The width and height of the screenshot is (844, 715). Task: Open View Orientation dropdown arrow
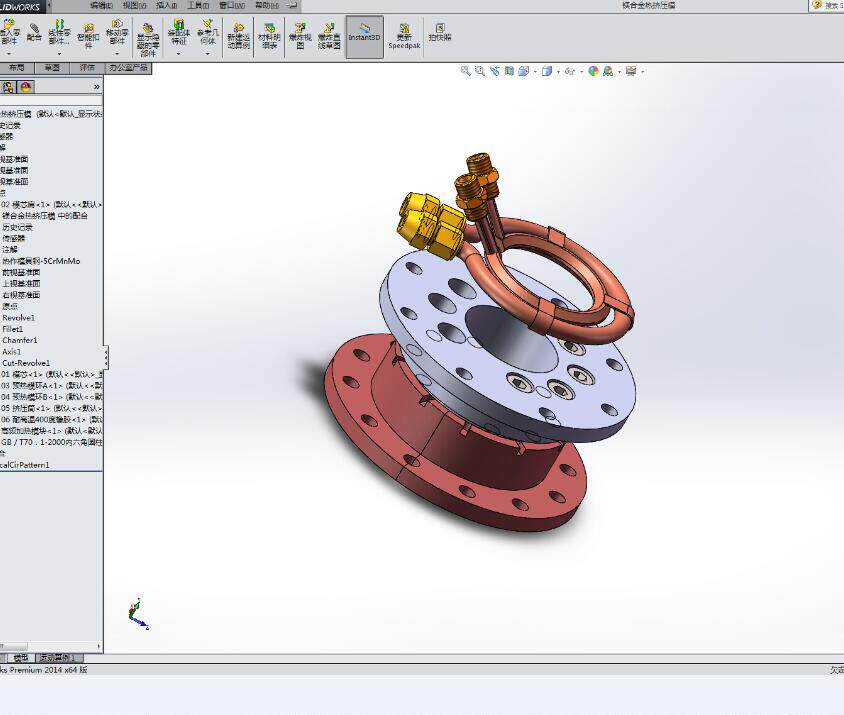coord(535,72)
